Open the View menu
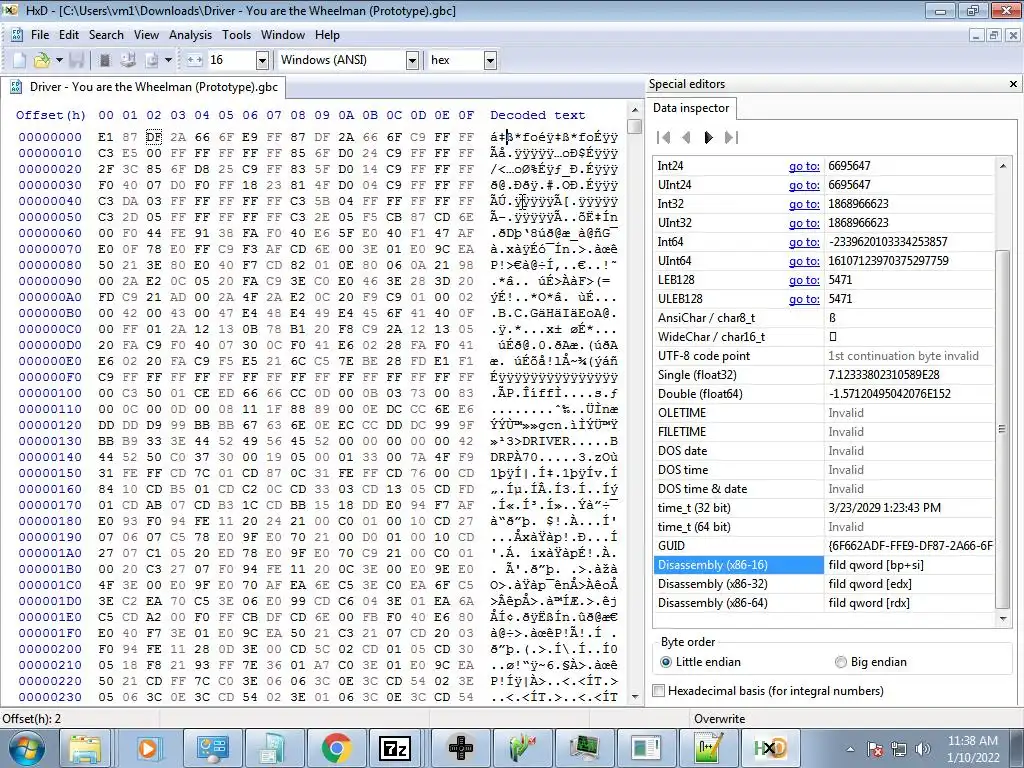 click(x=146, y=35)
